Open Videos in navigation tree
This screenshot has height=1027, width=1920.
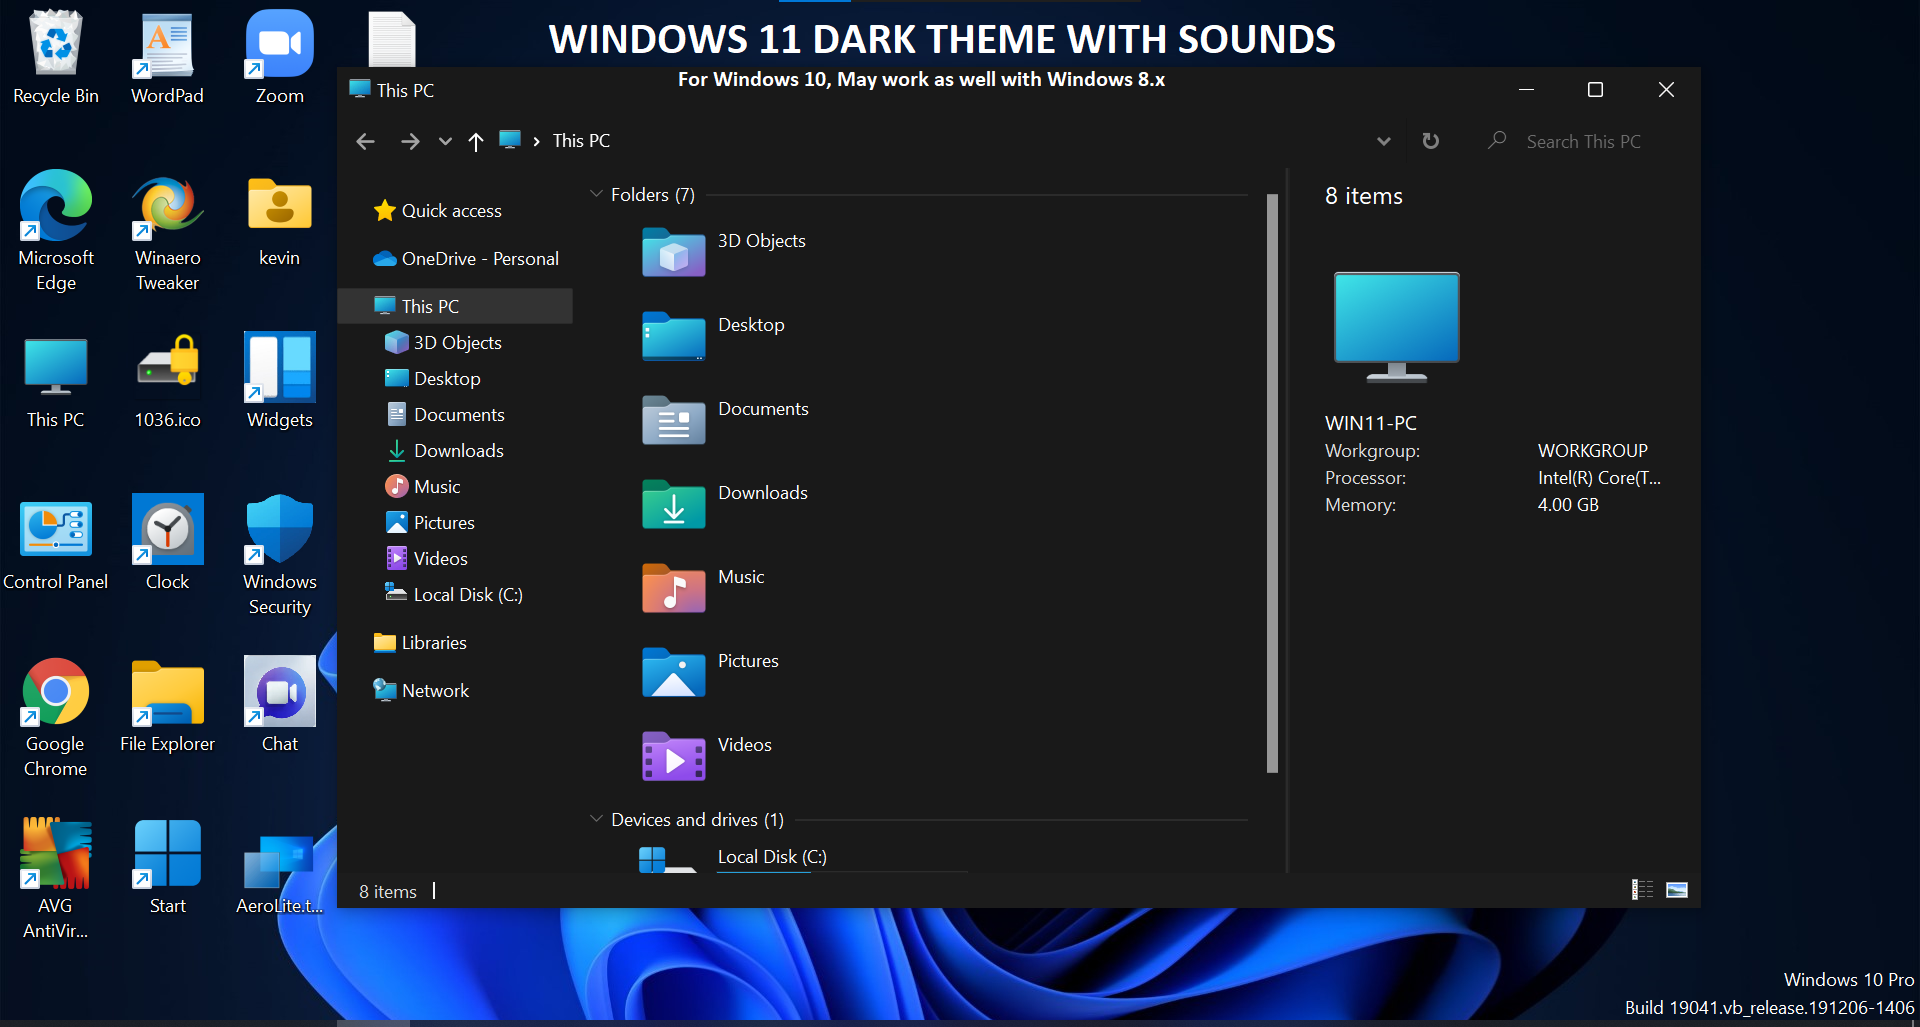tap(427, 559)
